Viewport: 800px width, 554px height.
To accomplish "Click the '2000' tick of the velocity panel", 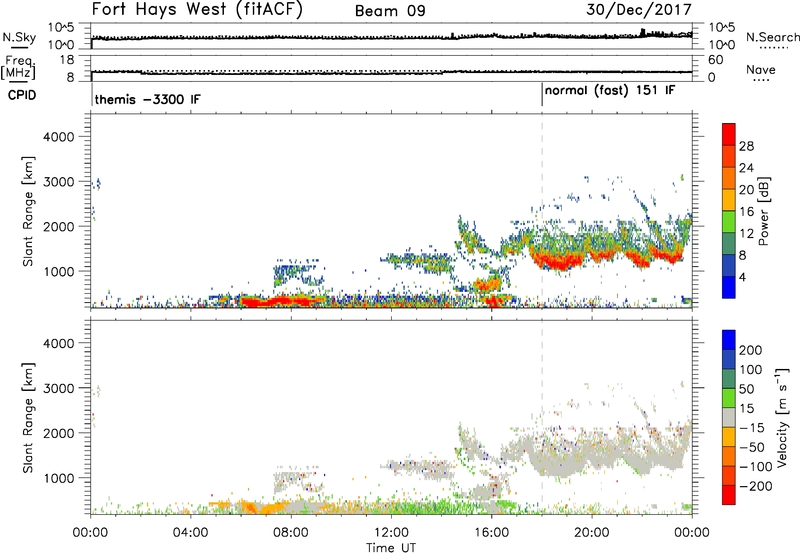I will pyautogui.click(x=58, y=433).
